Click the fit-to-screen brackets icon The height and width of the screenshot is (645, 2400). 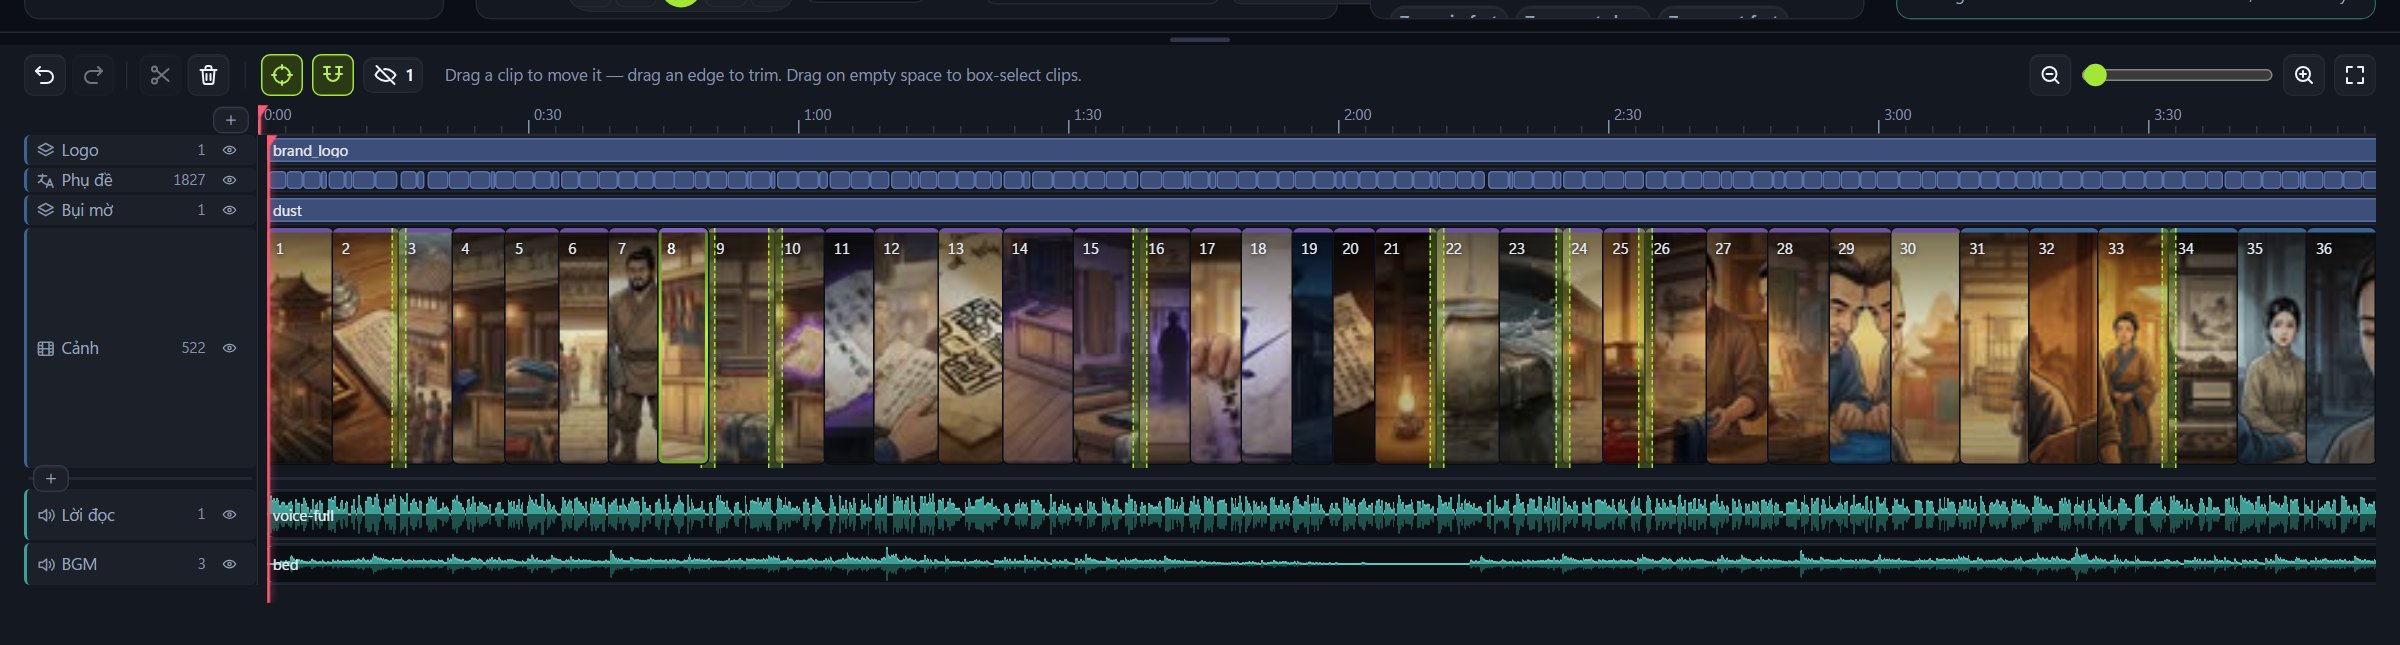point(2355,75)
